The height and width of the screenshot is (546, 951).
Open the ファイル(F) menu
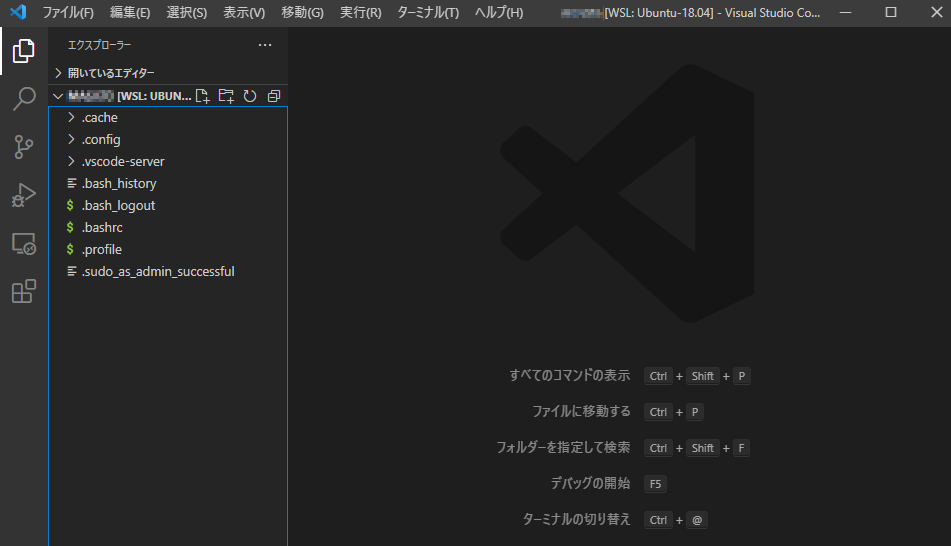coord(68,13)
